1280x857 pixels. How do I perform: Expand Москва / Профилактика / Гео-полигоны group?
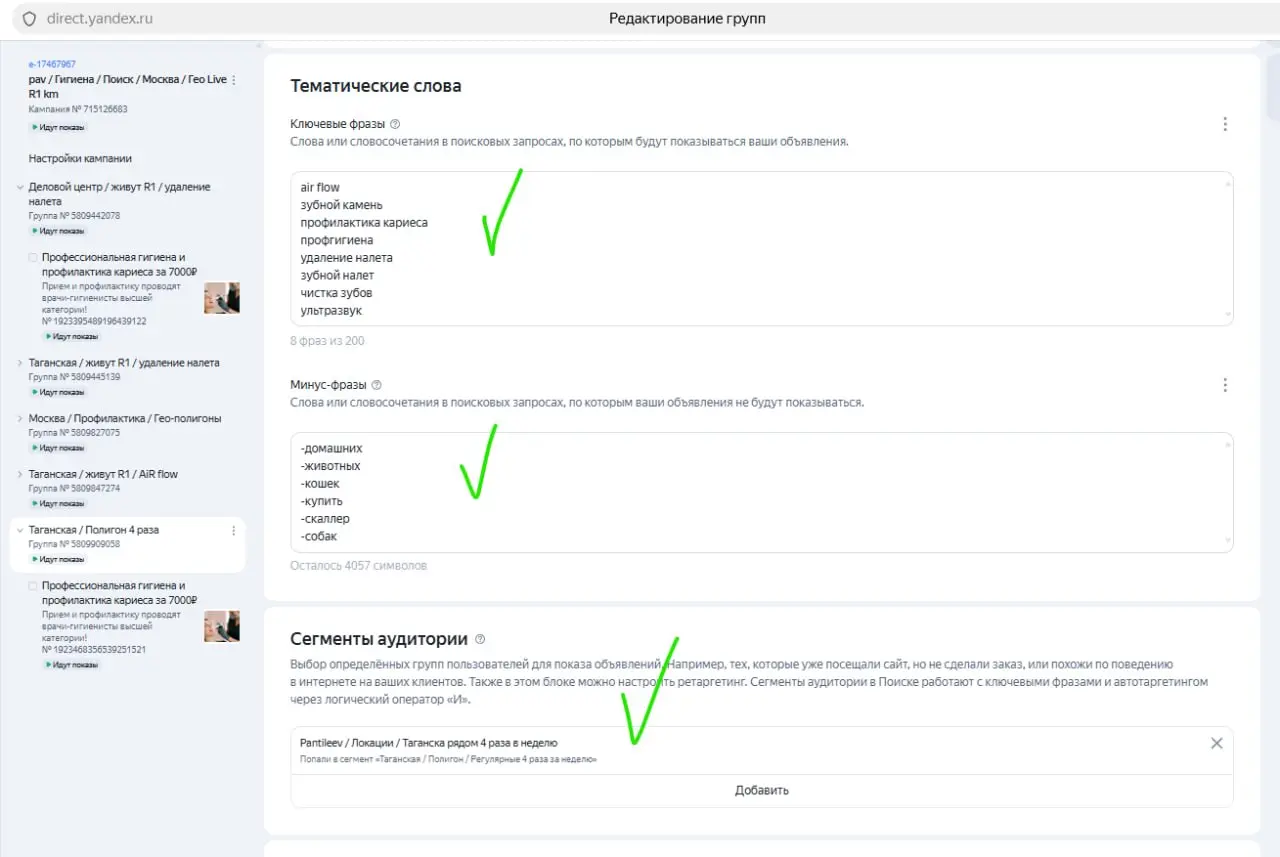click(20, 418)
